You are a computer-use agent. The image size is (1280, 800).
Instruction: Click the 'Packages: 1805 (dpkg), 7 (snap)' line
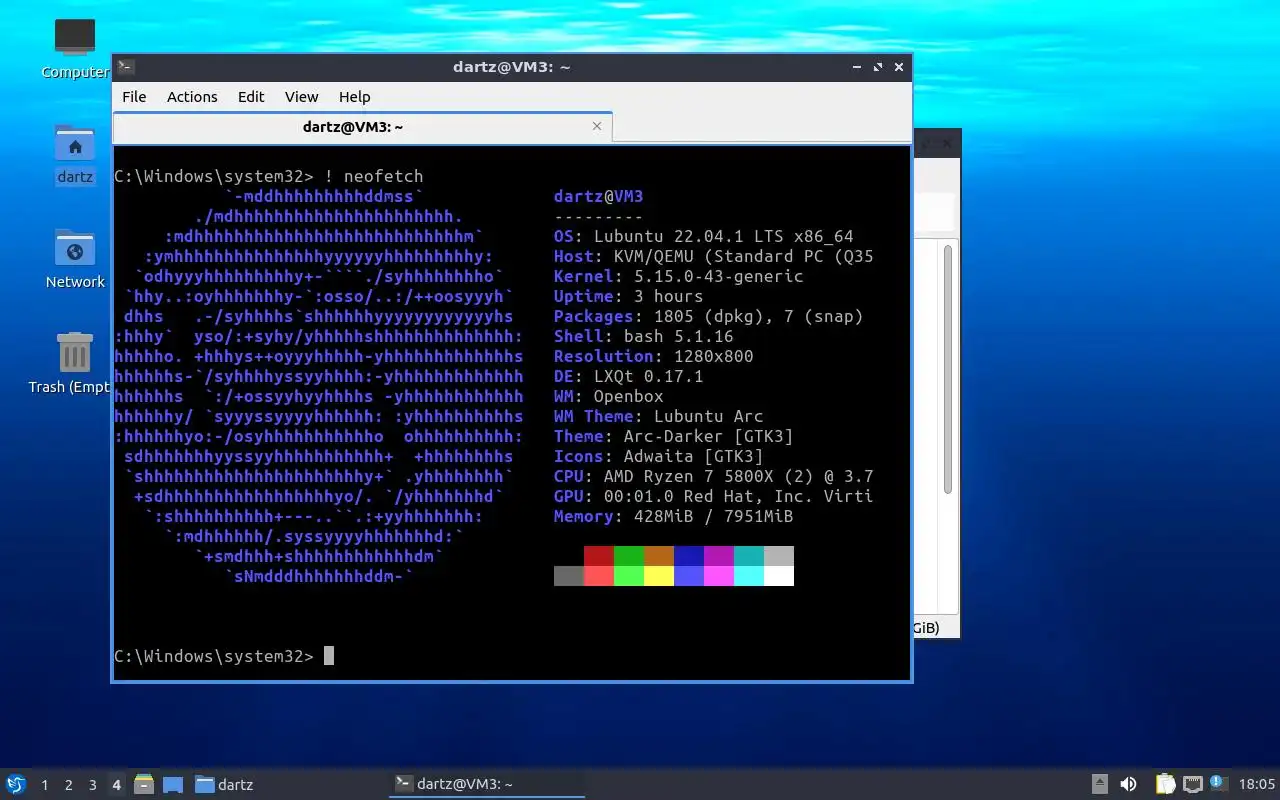click(709, 316)
